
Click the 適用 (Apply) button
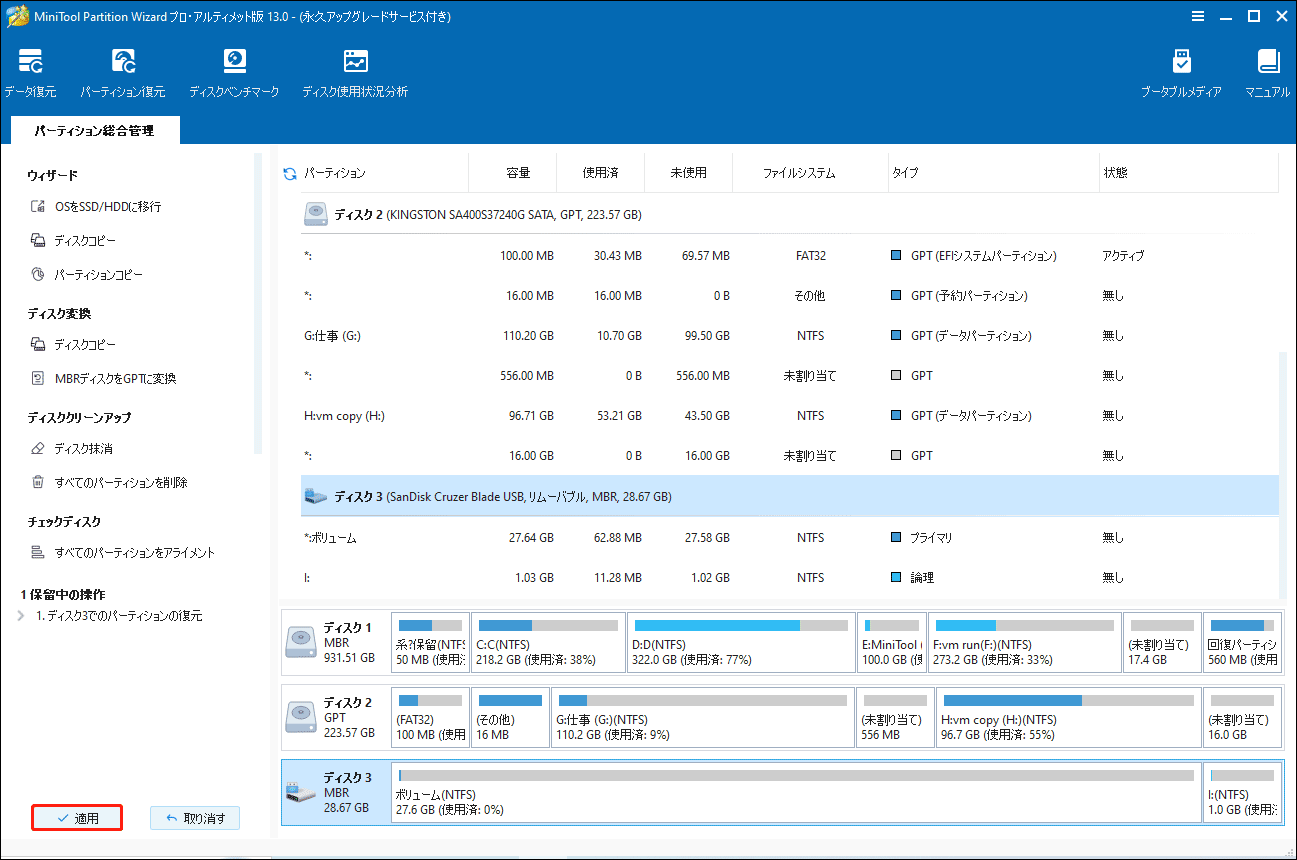[x=77, y=818]
